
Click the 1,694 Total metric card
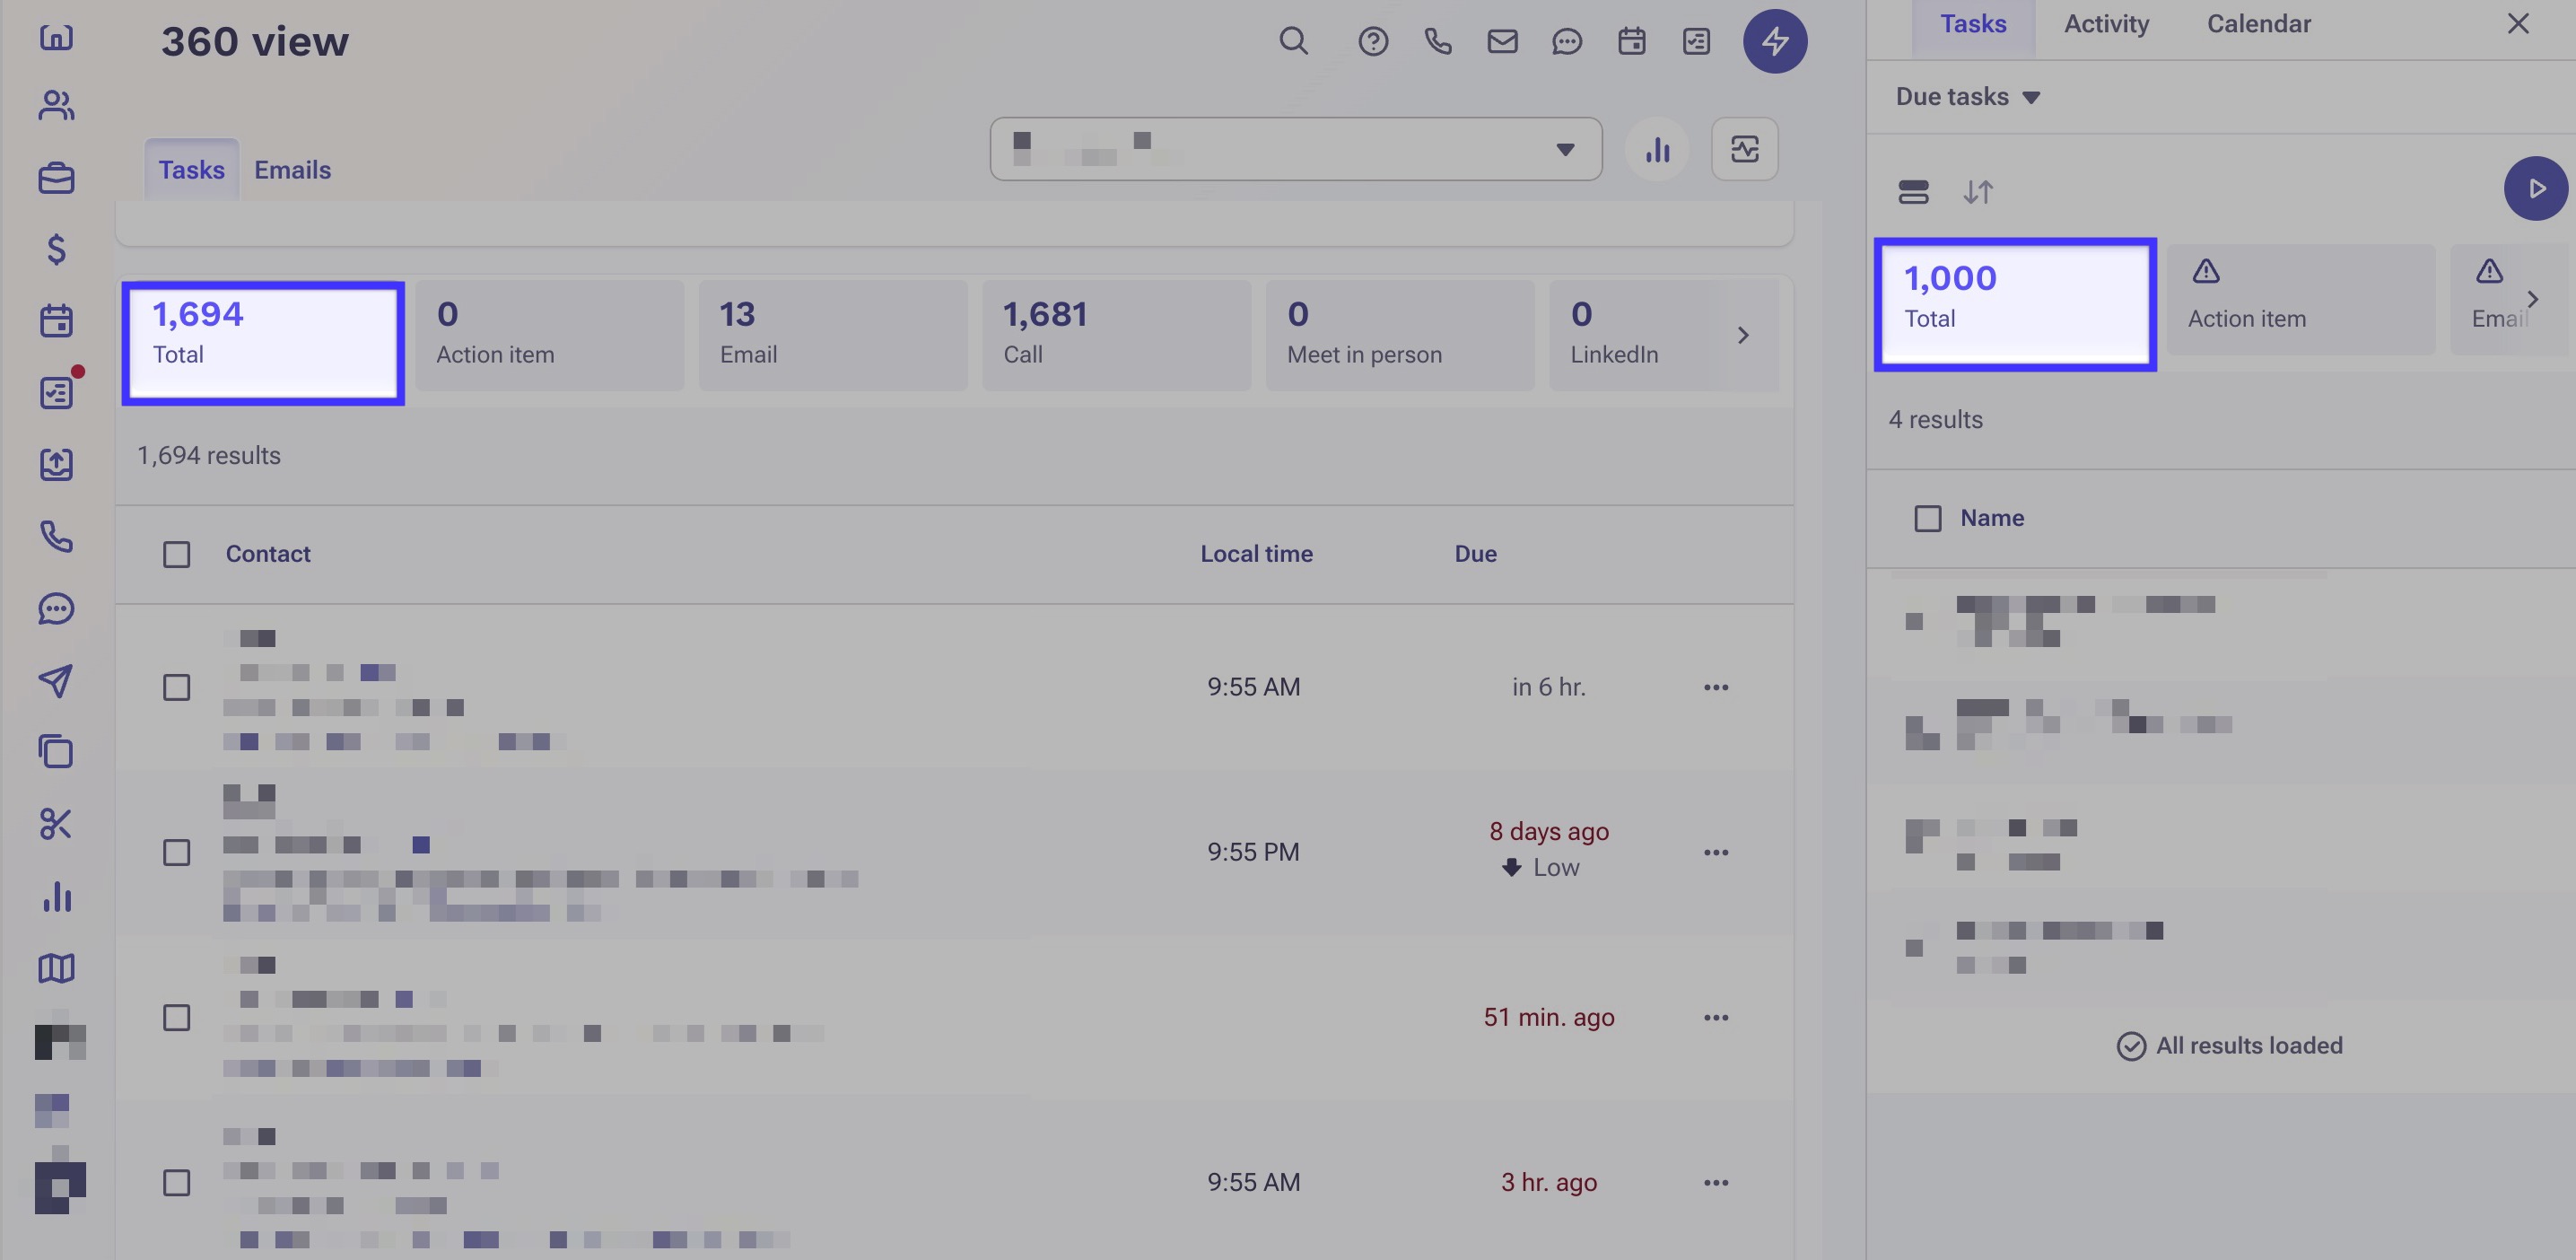tap(263, 340)
